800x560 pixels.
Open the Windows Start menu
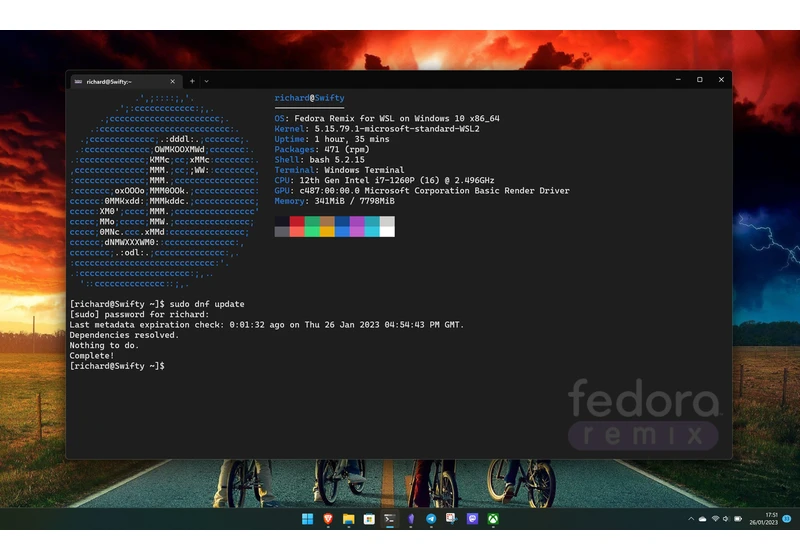point(307,519)
